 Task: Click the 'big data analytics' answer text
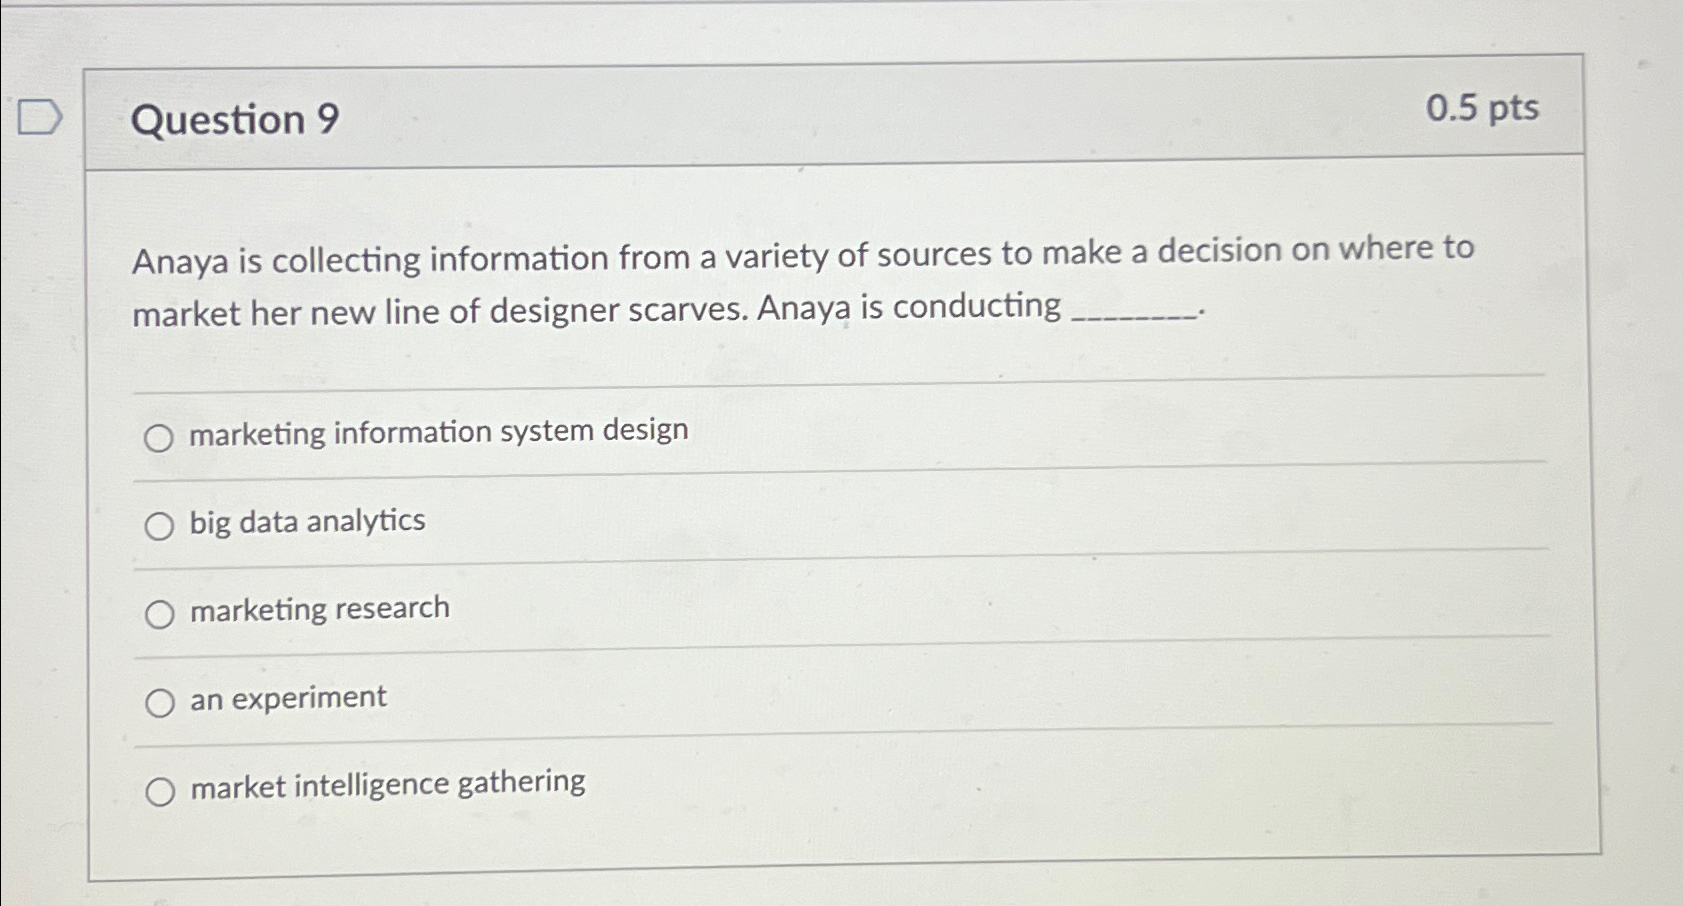305,520
